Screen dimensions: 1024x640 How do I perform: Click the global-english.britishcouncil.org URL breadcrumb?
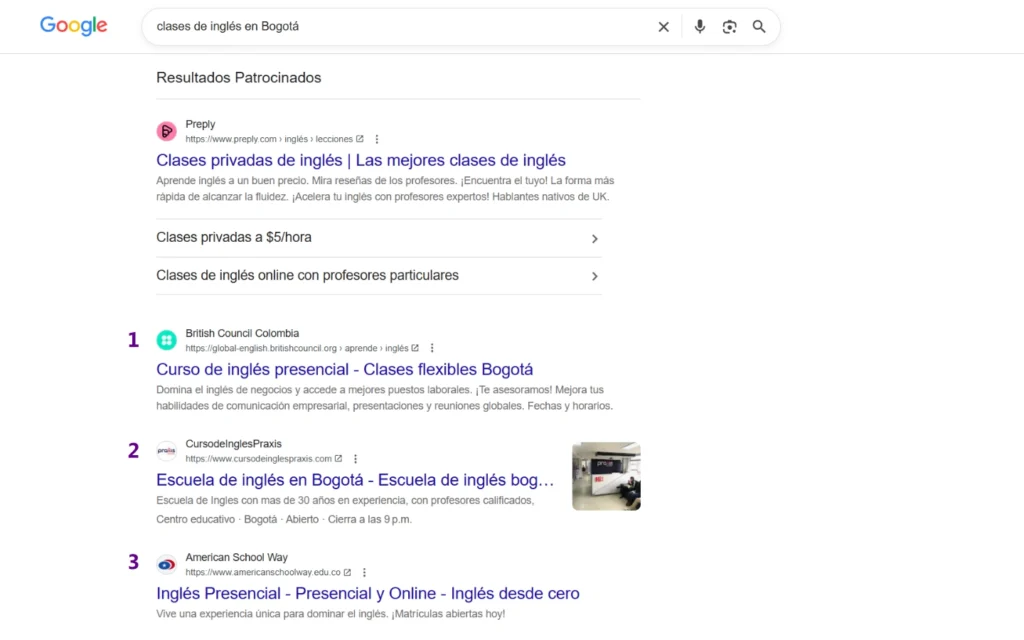pyautogui.click(x=296, y=348)
